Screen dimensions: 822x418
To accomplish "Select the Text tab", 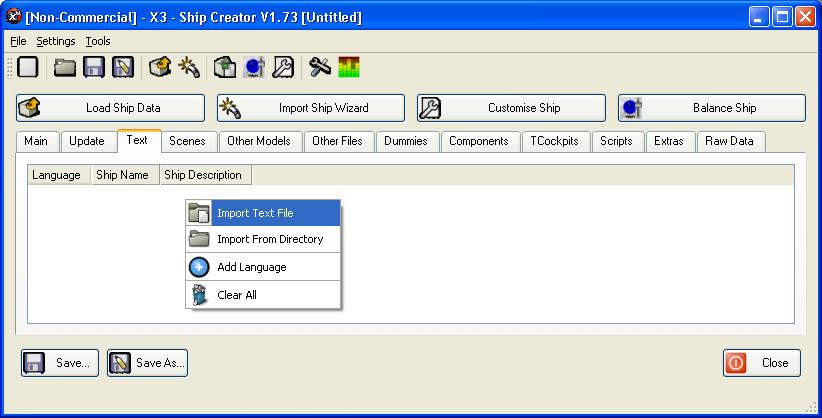I will [137, 140].
